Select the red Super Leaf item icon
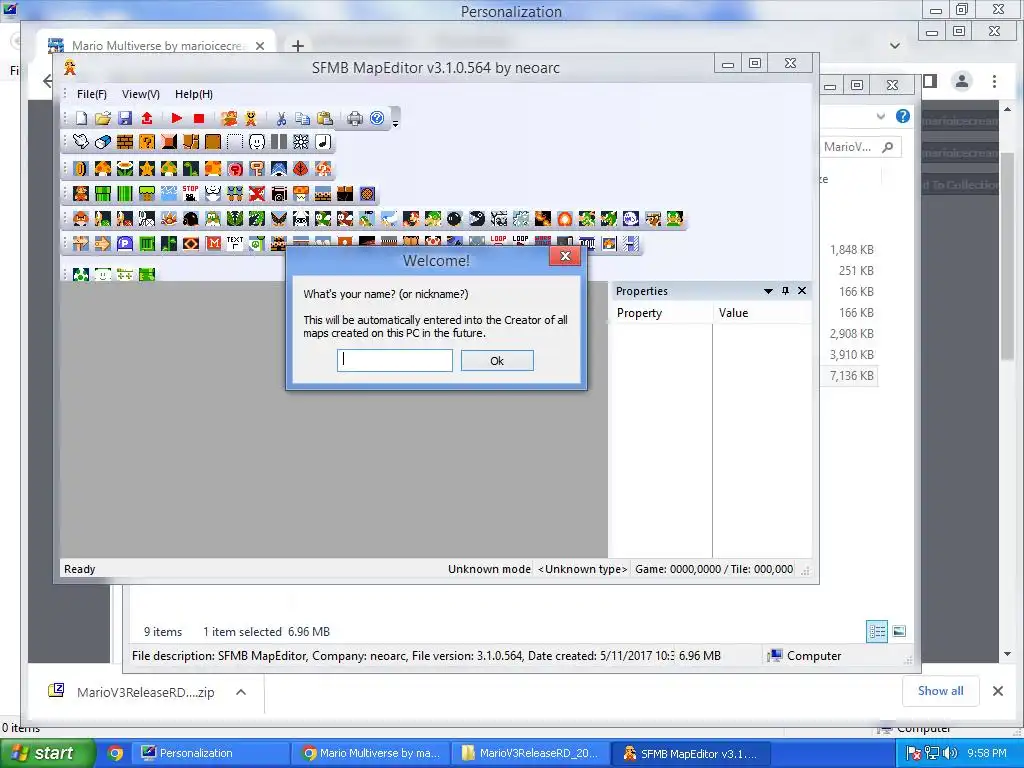This screenshot has width=1024, height=768. [300, 168]
